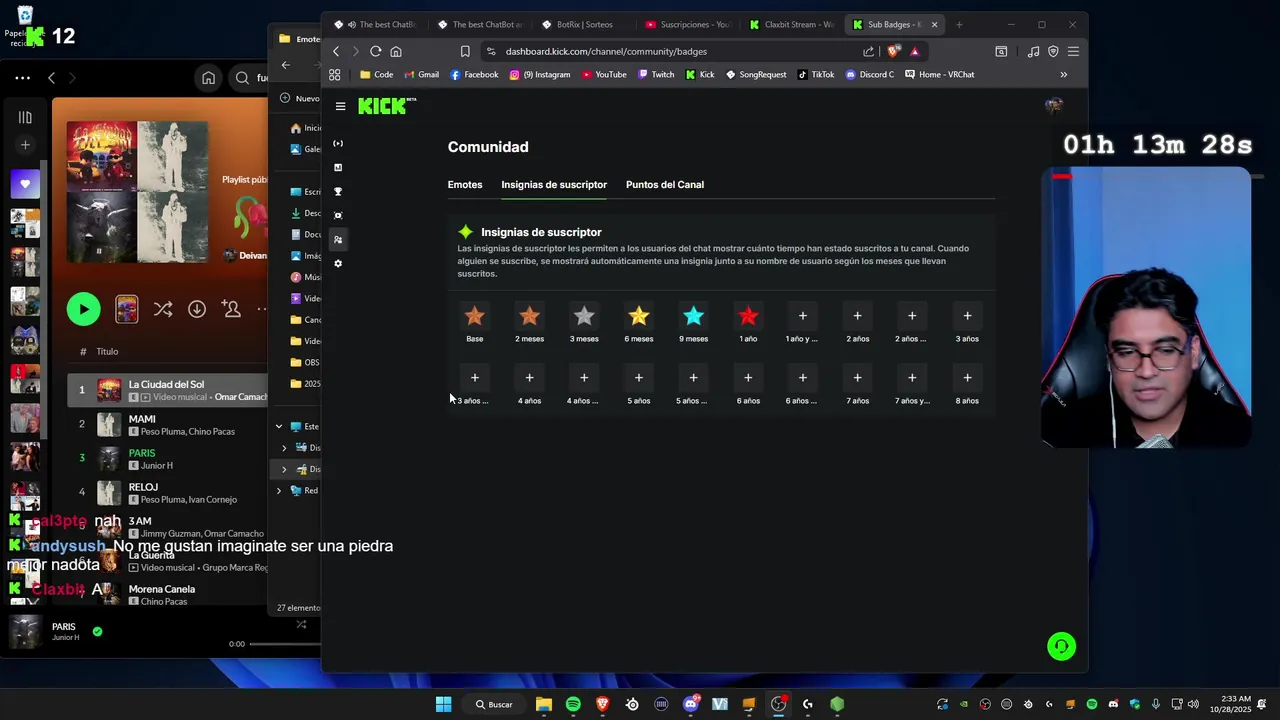Open the Code bookmarks folder

coord(376,74)
